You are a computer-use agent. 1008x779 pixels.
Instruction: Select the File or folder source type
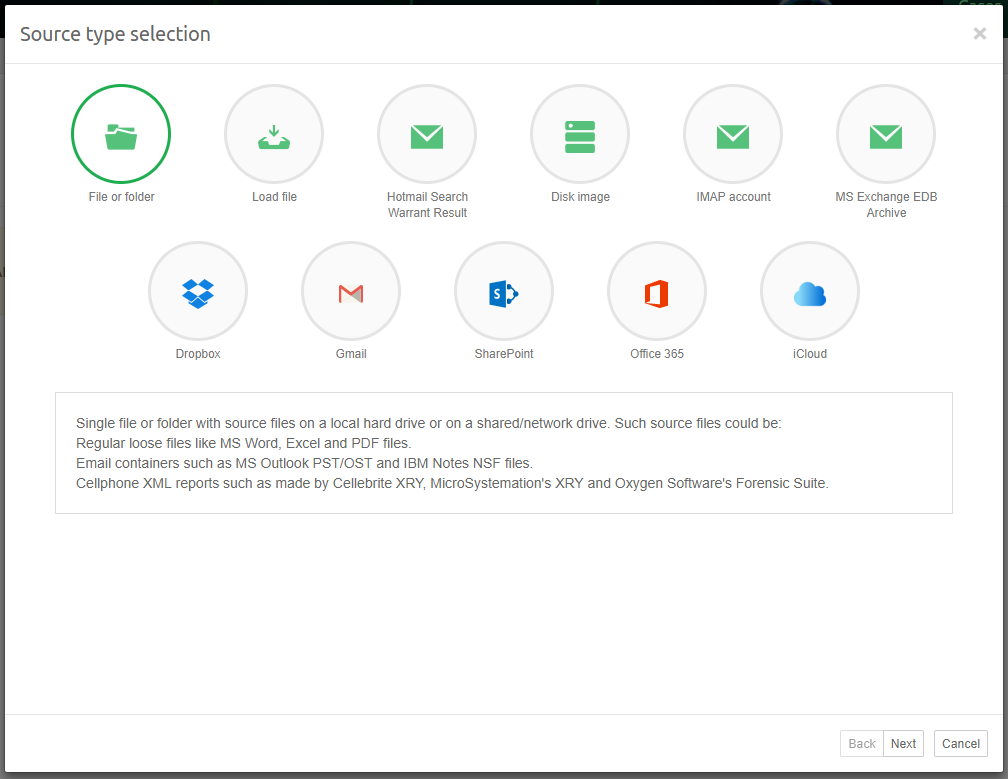(121, 133)
